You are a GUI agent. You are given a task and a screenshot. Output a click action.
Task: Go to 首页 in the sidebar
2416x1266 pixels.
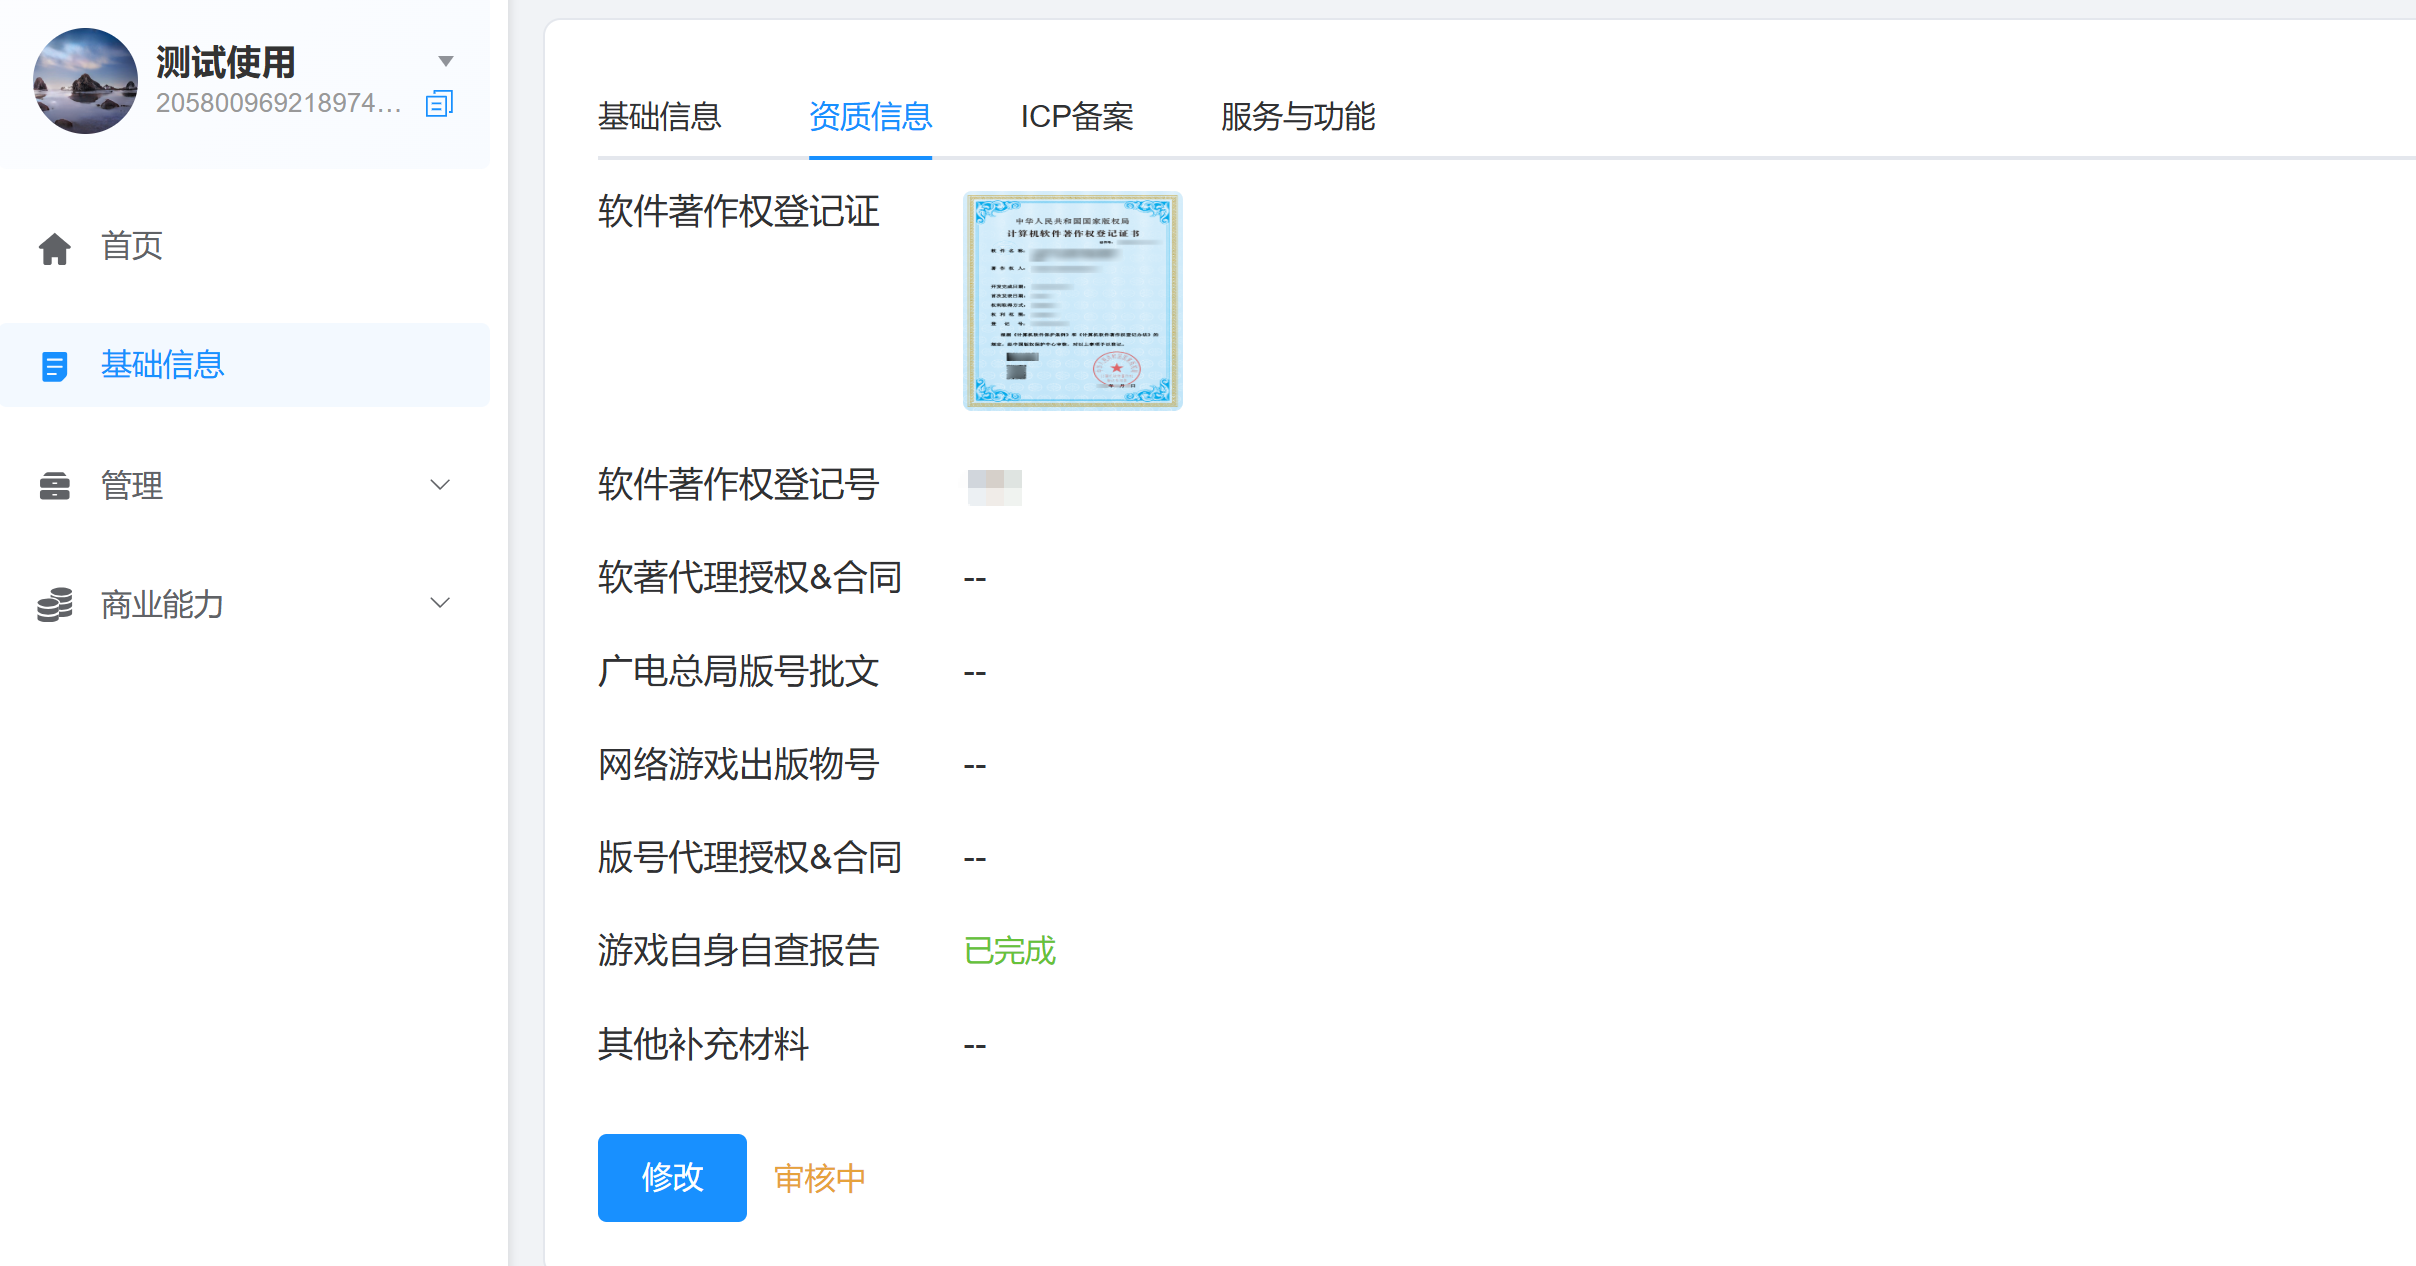click(x=245, y=246)
